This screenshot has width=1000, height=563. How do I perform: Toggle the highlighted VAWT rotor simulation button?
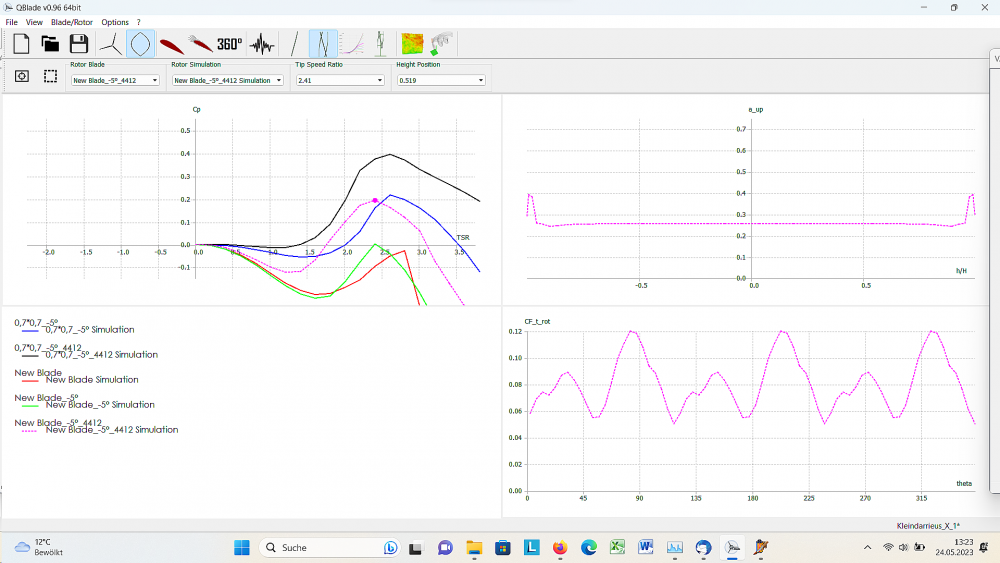(x=323, y=43)
